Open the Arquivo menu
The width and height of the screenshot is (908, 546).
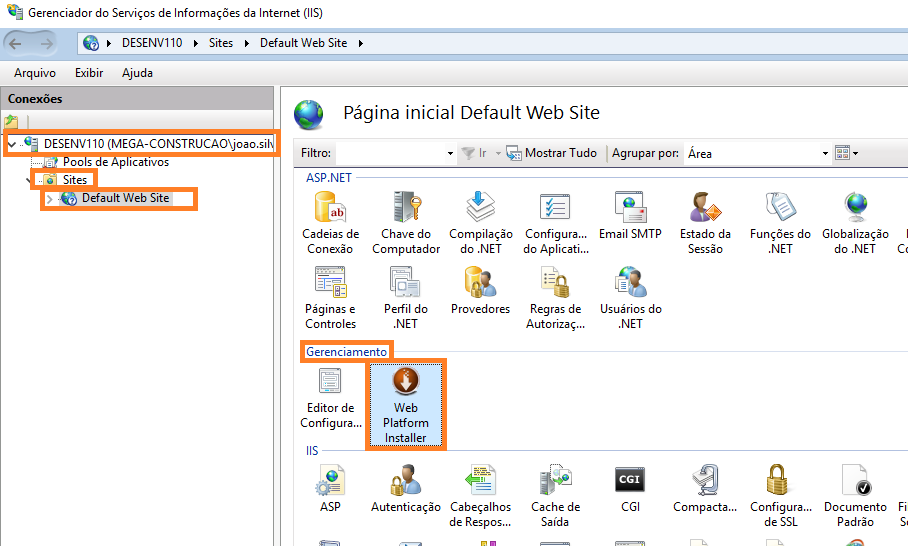pos(35,73)
